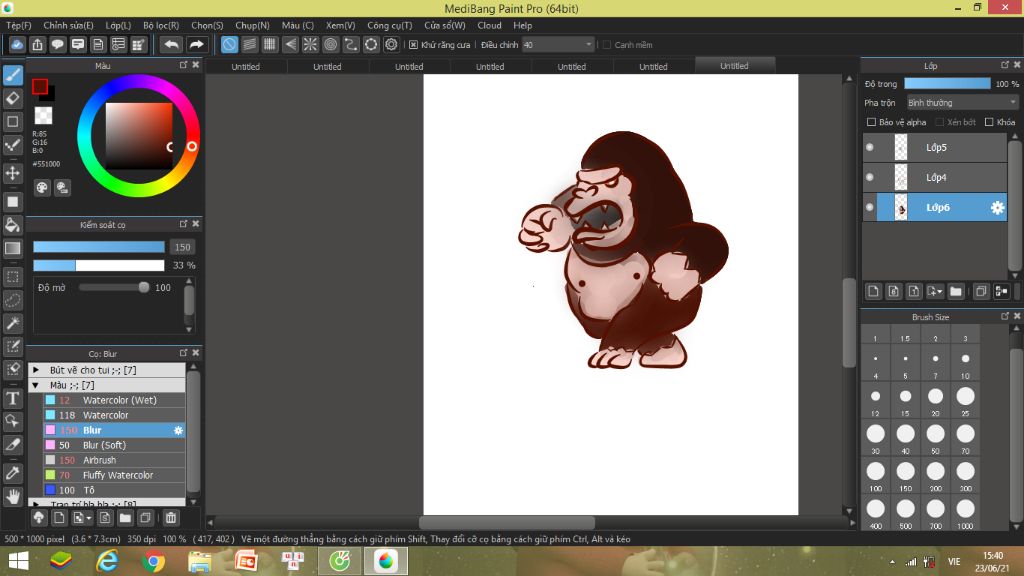Select the Blur (Soft) brush

(114, 445)
